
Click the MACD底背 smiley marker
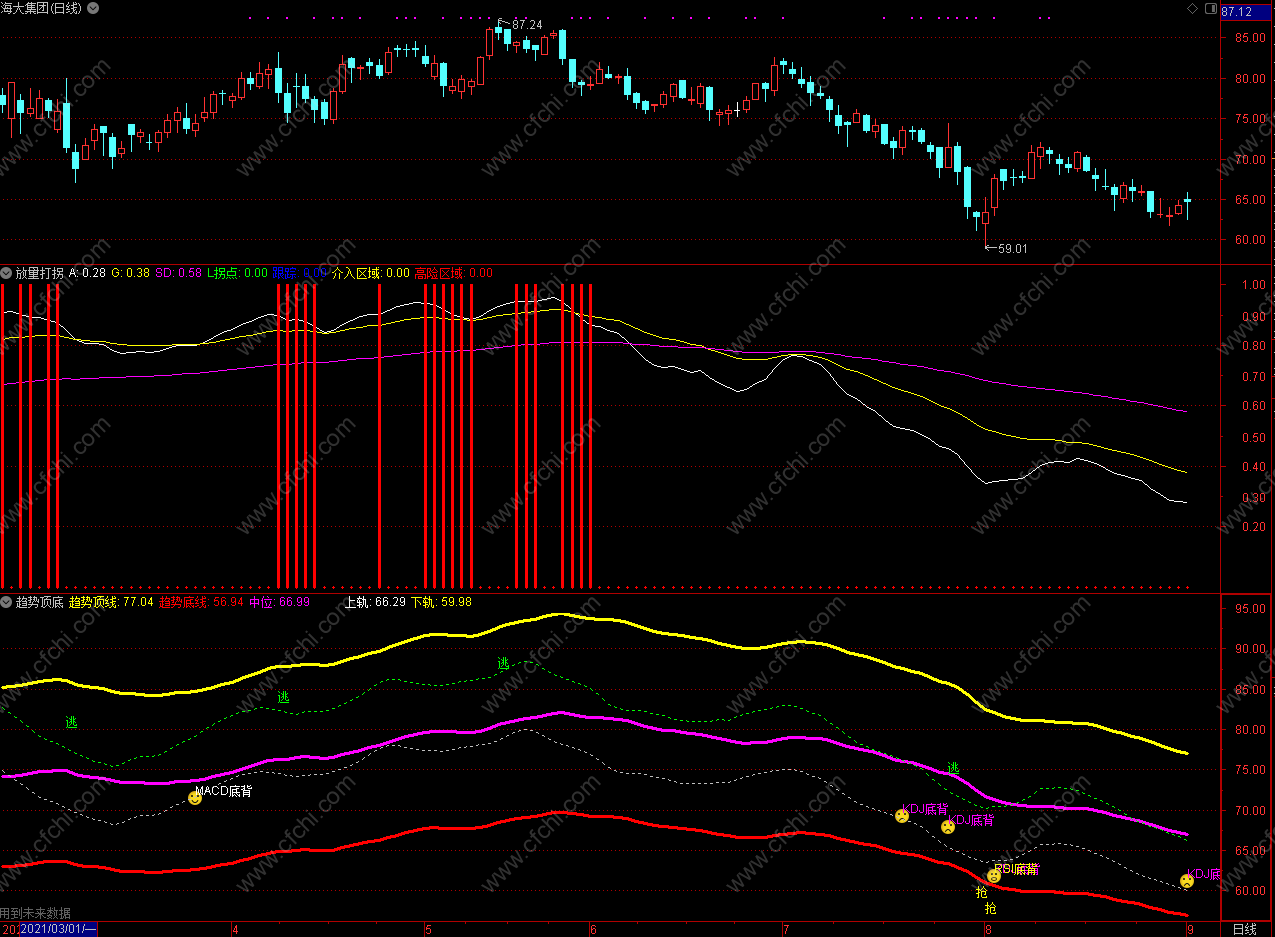point(195,798)
